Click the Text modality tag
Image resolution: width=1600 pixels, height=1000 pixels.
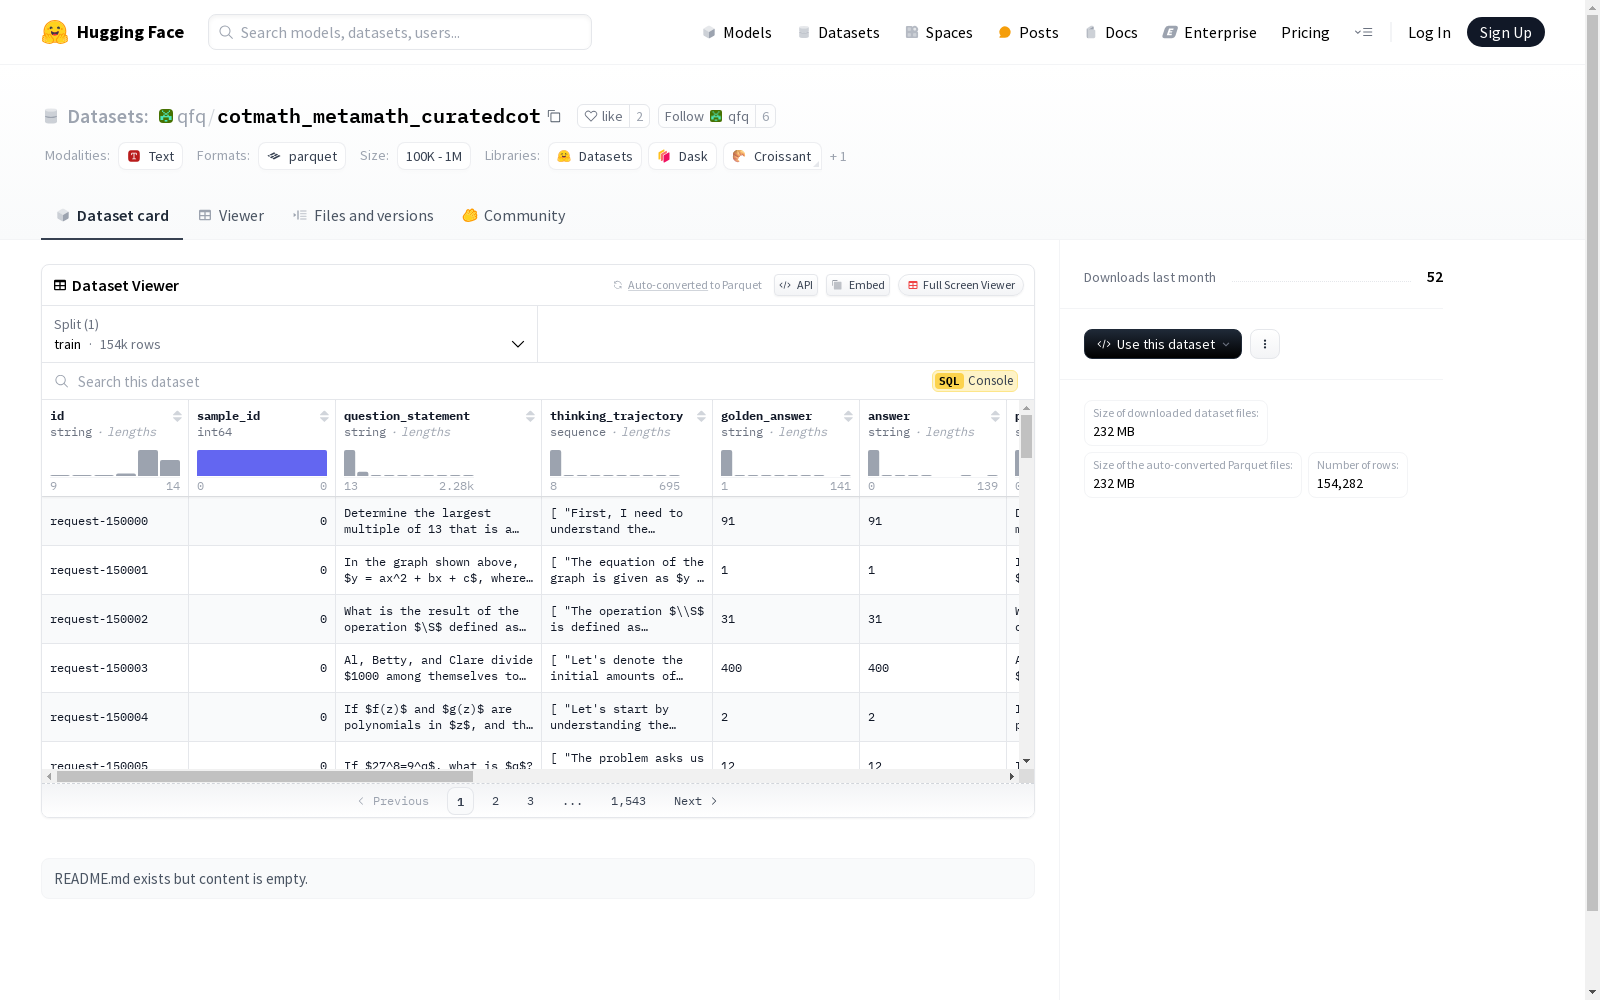pos(150,156)
